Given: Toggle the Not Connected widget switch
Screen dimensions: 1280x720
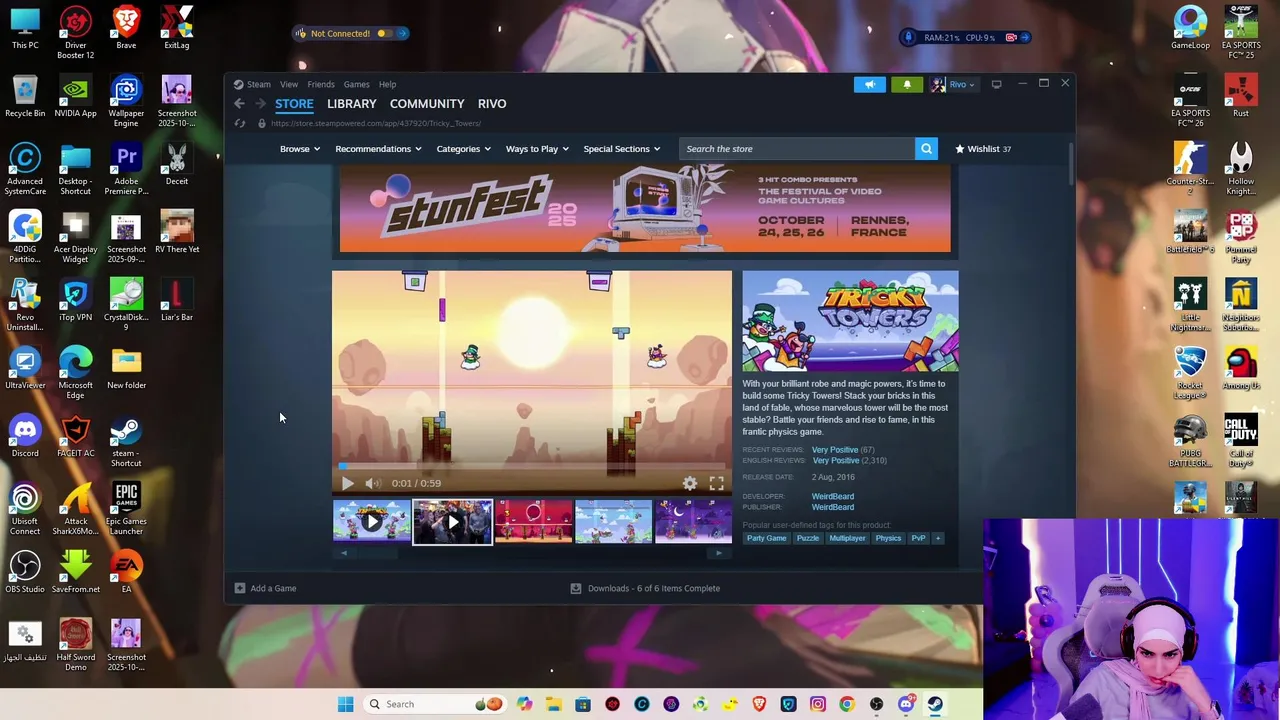Looking at the screenshot, I should pyautogui.click(x=386, y=34).
